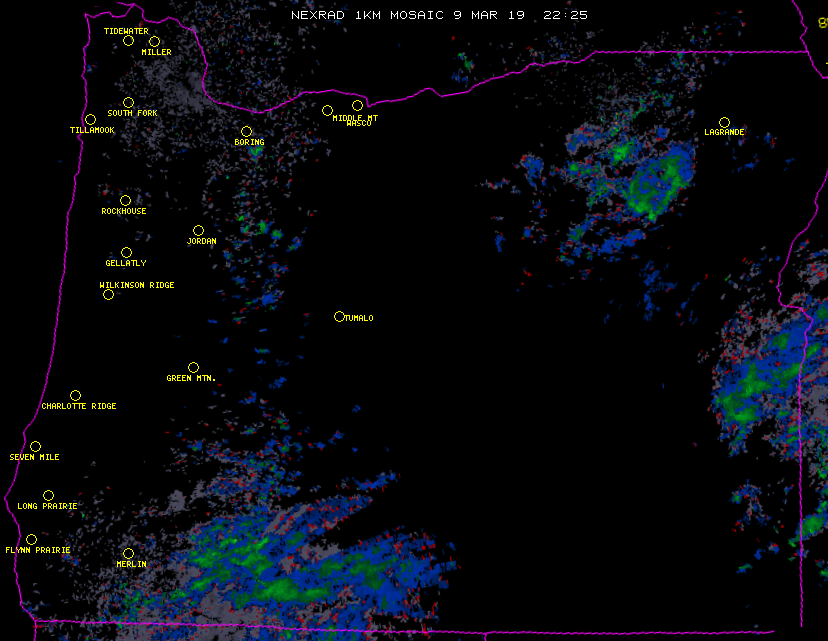Select the Green Mtn. station circle
Screen dimensions: 828x641
pos(193,368)
